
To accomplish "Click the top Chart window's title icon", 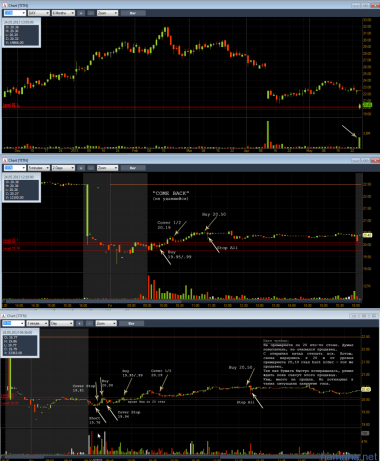I will click(x=5, y=5).
